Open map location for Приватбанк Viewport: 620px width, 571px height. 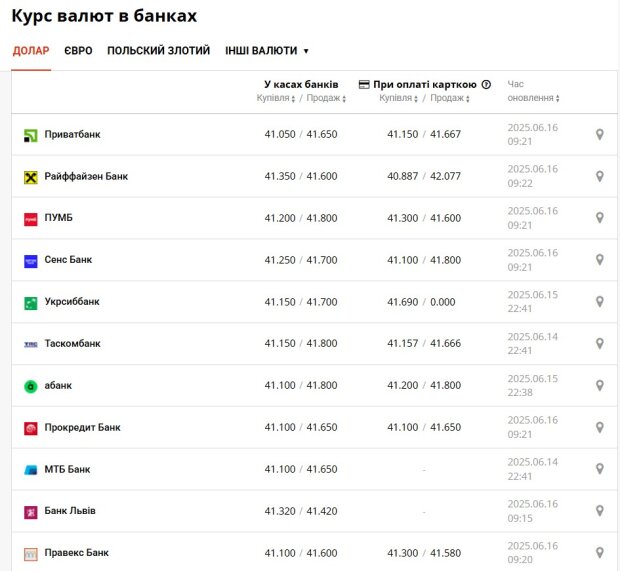click(599, 134)
